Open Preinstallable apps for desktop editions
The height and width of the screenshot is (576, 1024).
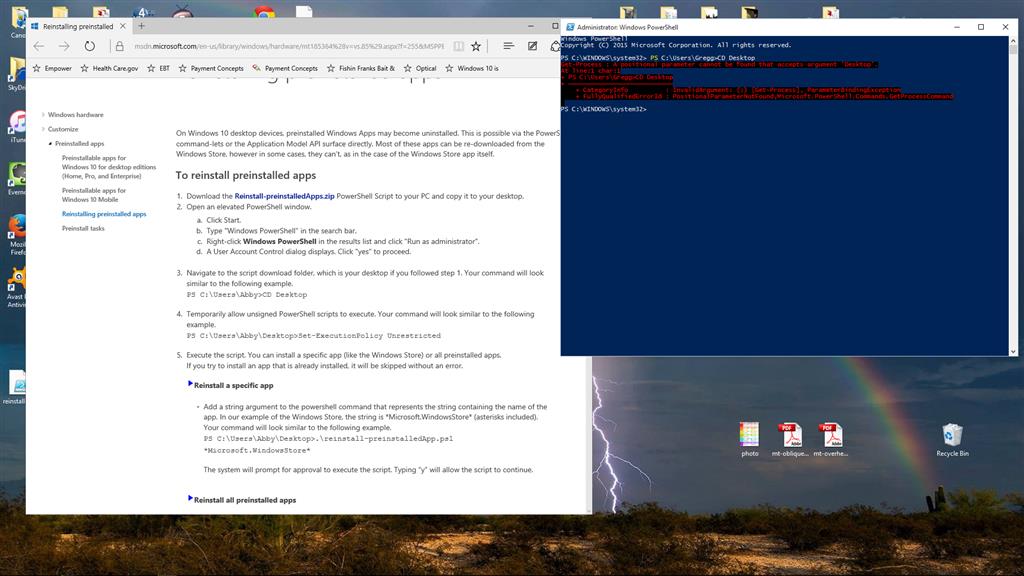pyautogui.click(x=109, y=167)
